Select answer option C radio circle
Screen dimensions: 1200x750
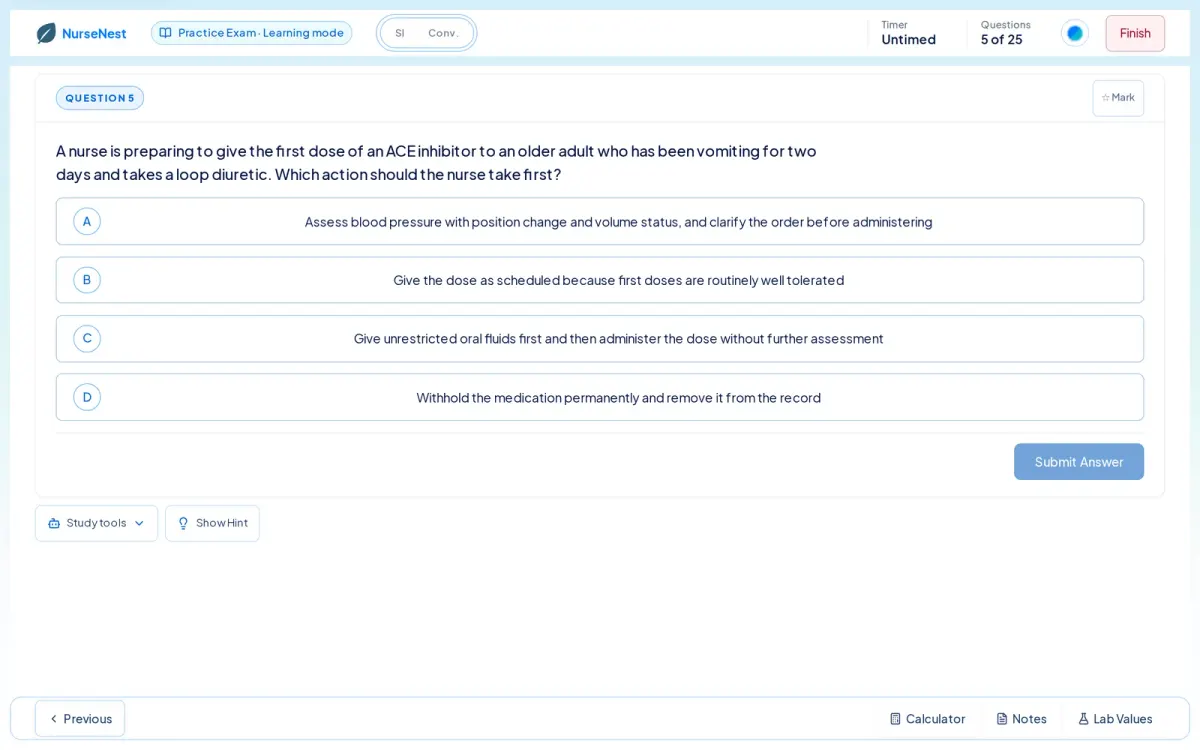(x=87, y=338)
